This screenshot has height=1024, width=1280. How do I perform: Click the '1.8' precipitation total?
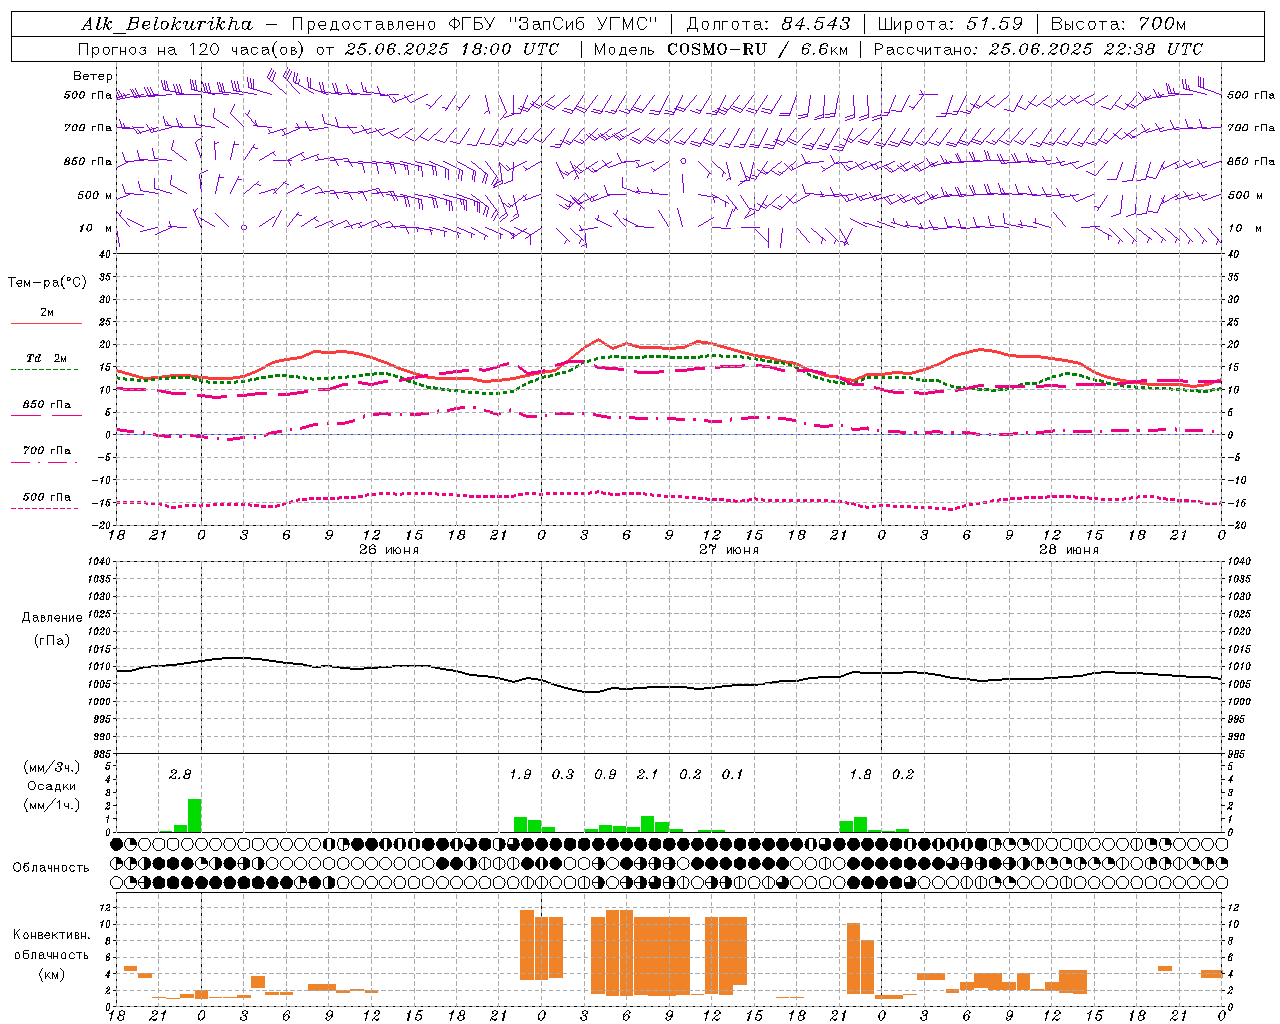click(x=860, y=774)
